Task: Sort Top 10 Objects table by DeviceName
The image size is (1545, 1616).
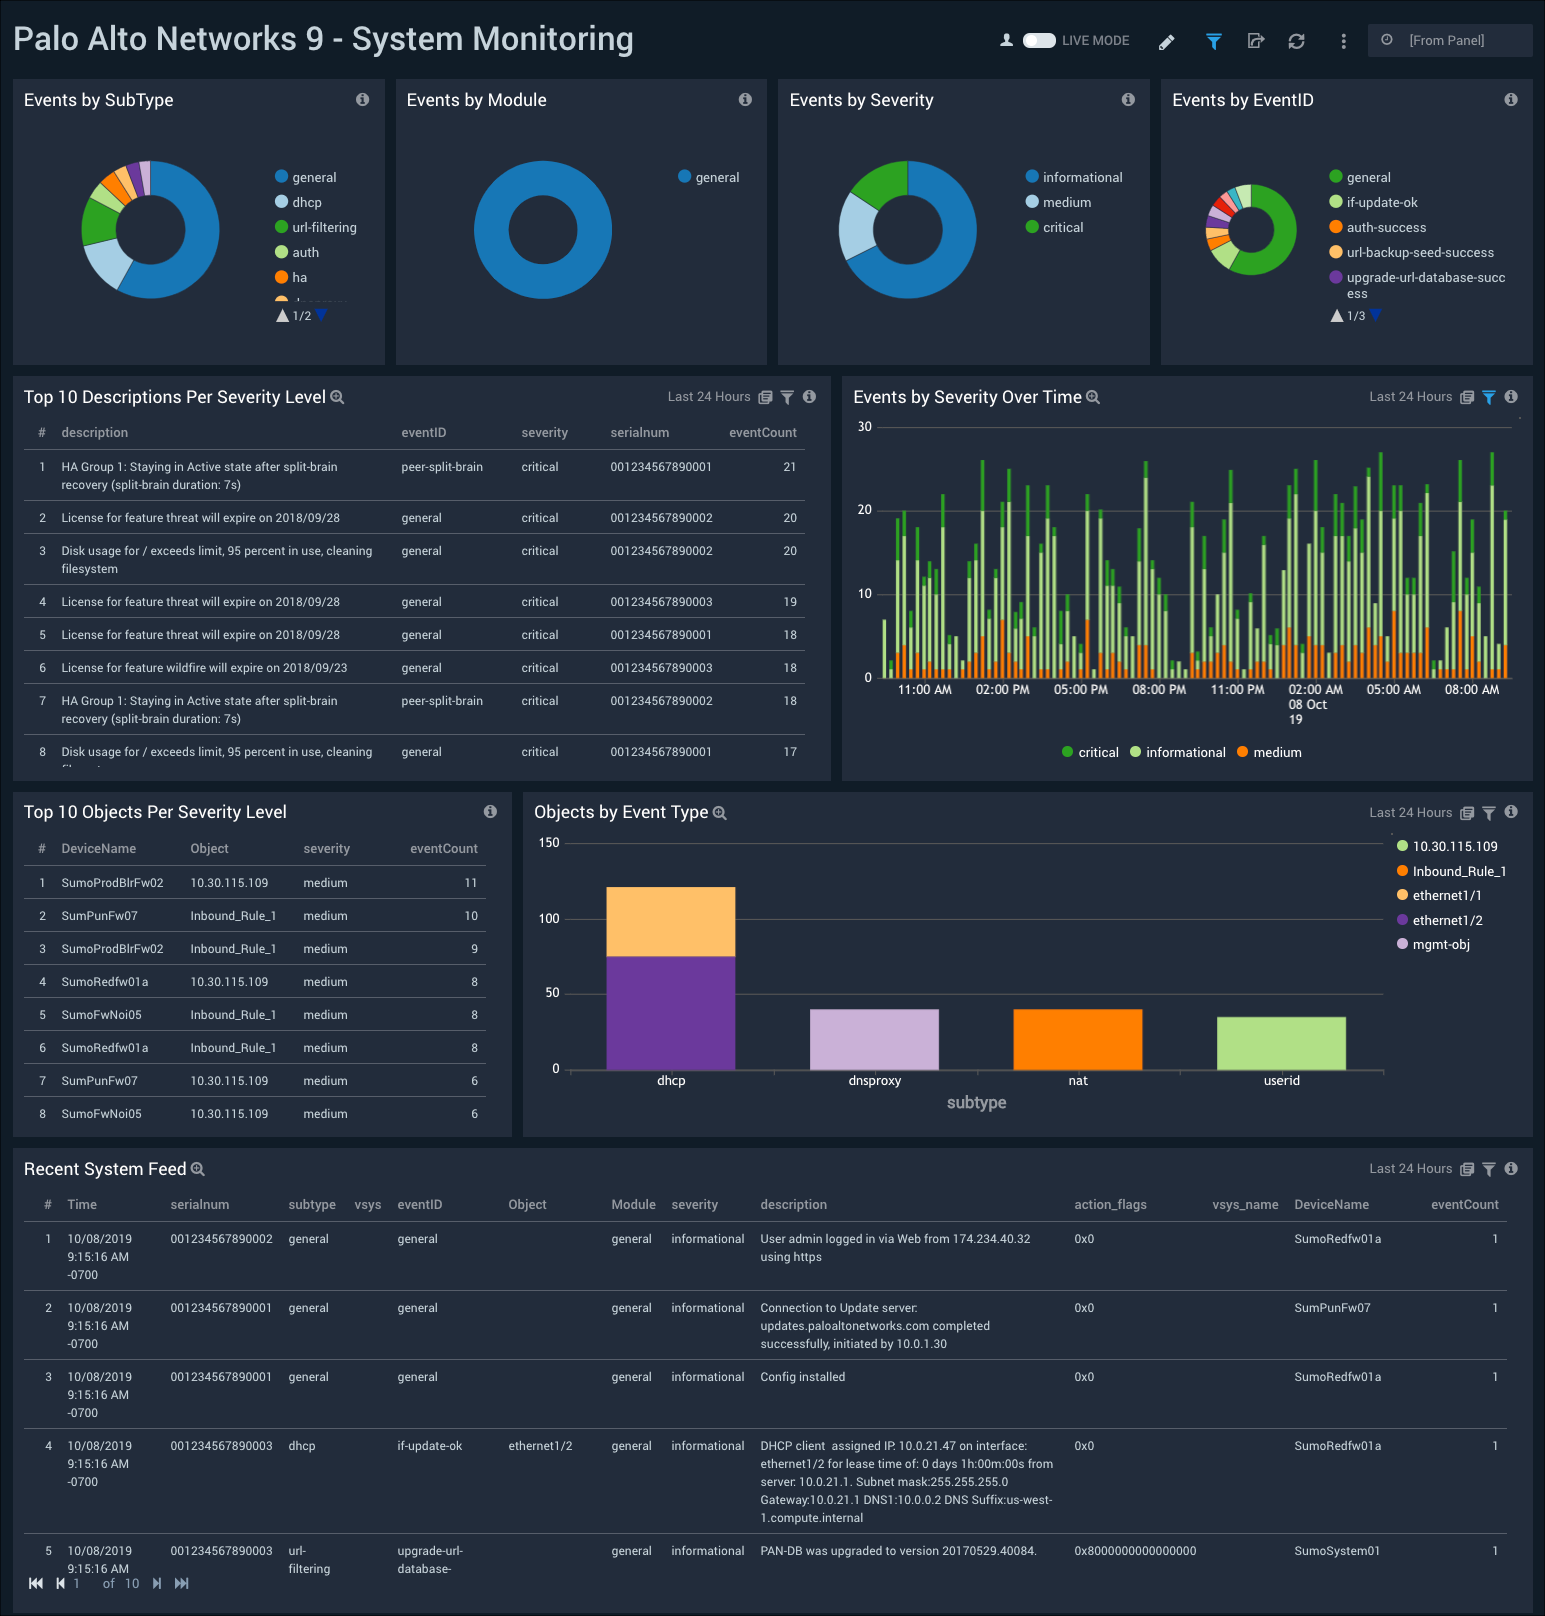Action: tap(99, 849)
